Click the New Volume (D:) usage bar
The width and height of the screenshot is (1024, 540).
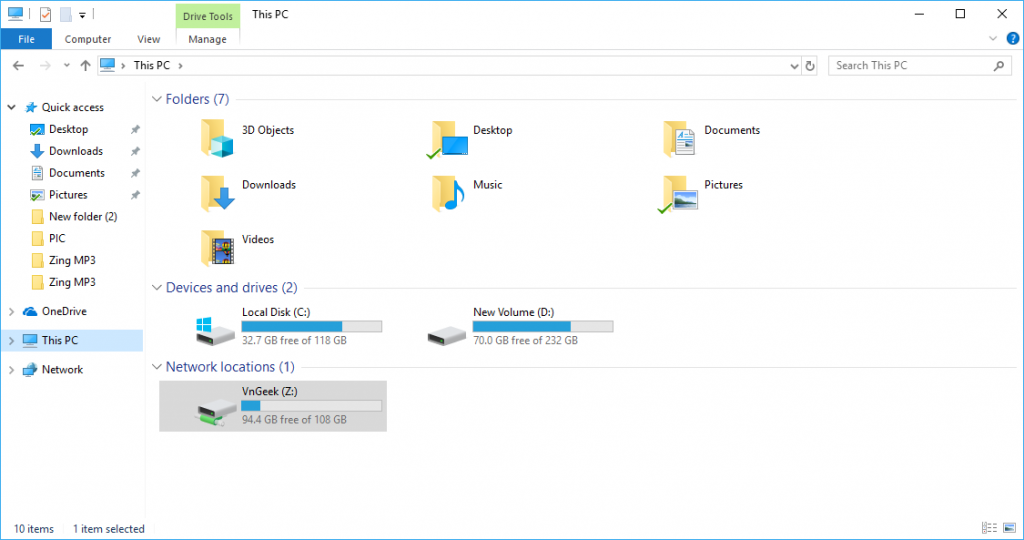[x=543, y=326]
